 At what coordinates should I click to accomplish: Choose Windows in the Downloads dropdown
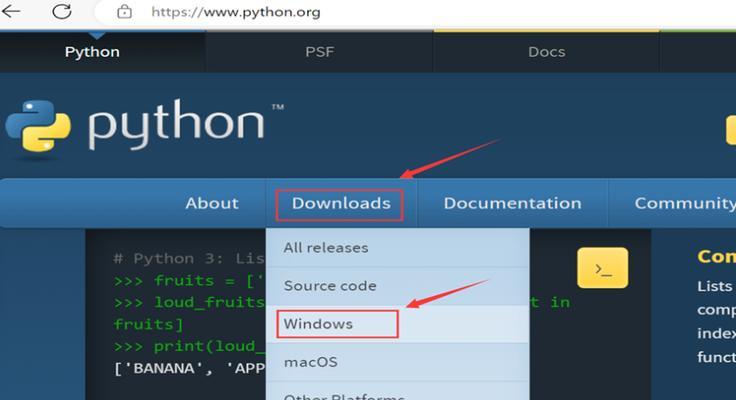coord(398,324)
